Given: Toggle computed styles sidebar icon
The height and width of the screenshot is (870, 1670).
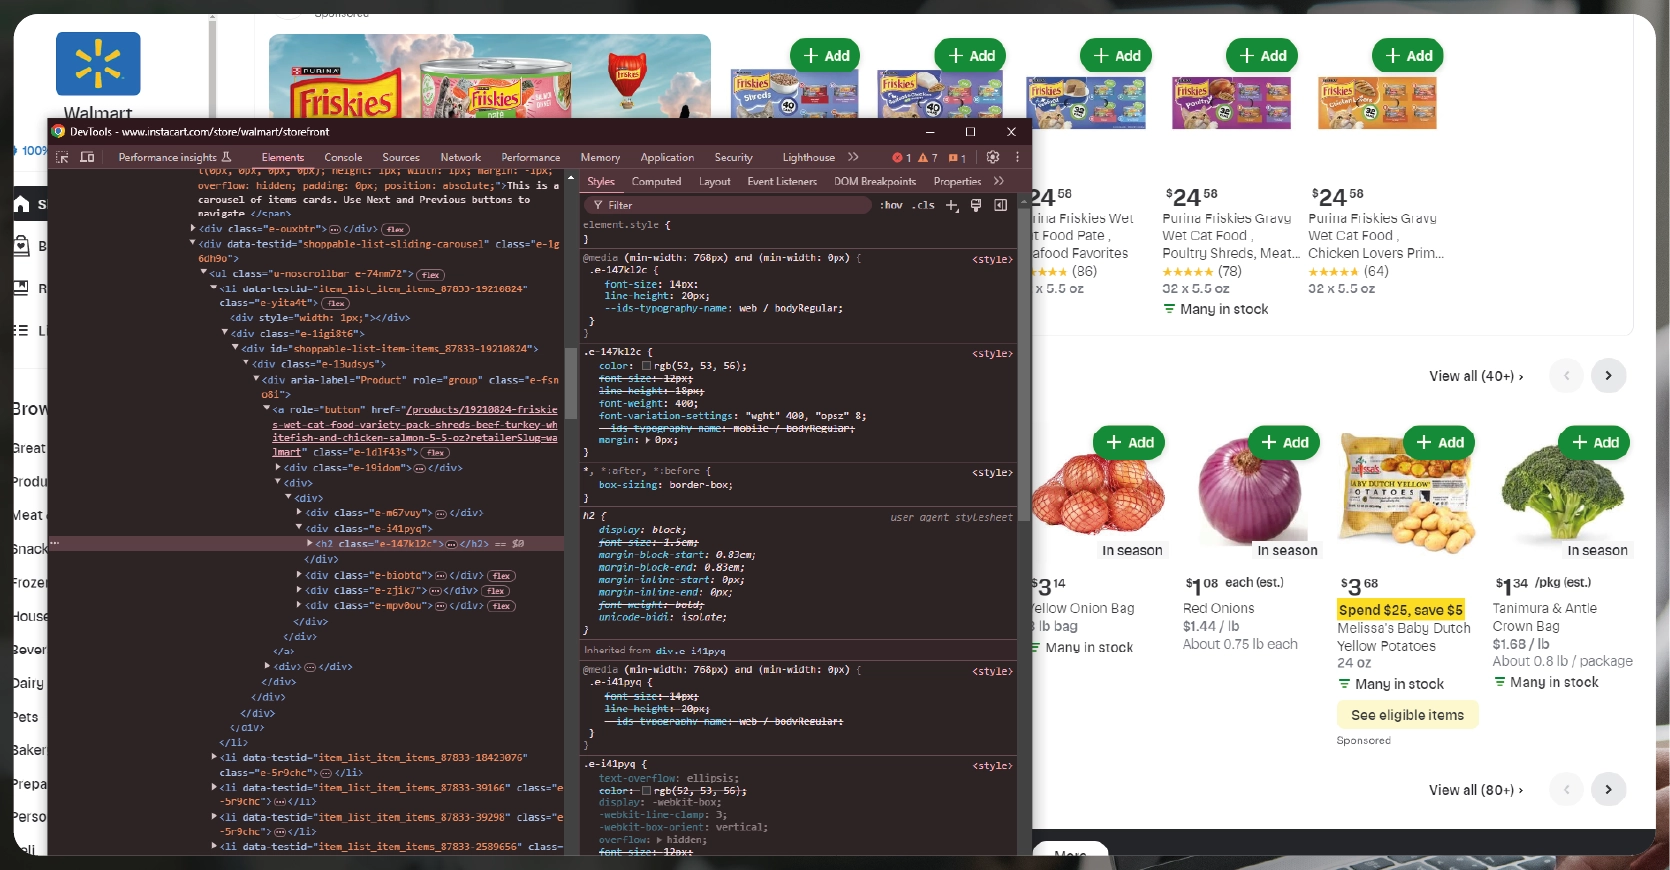Looking at the screenshot, I should click(1000, 205).
